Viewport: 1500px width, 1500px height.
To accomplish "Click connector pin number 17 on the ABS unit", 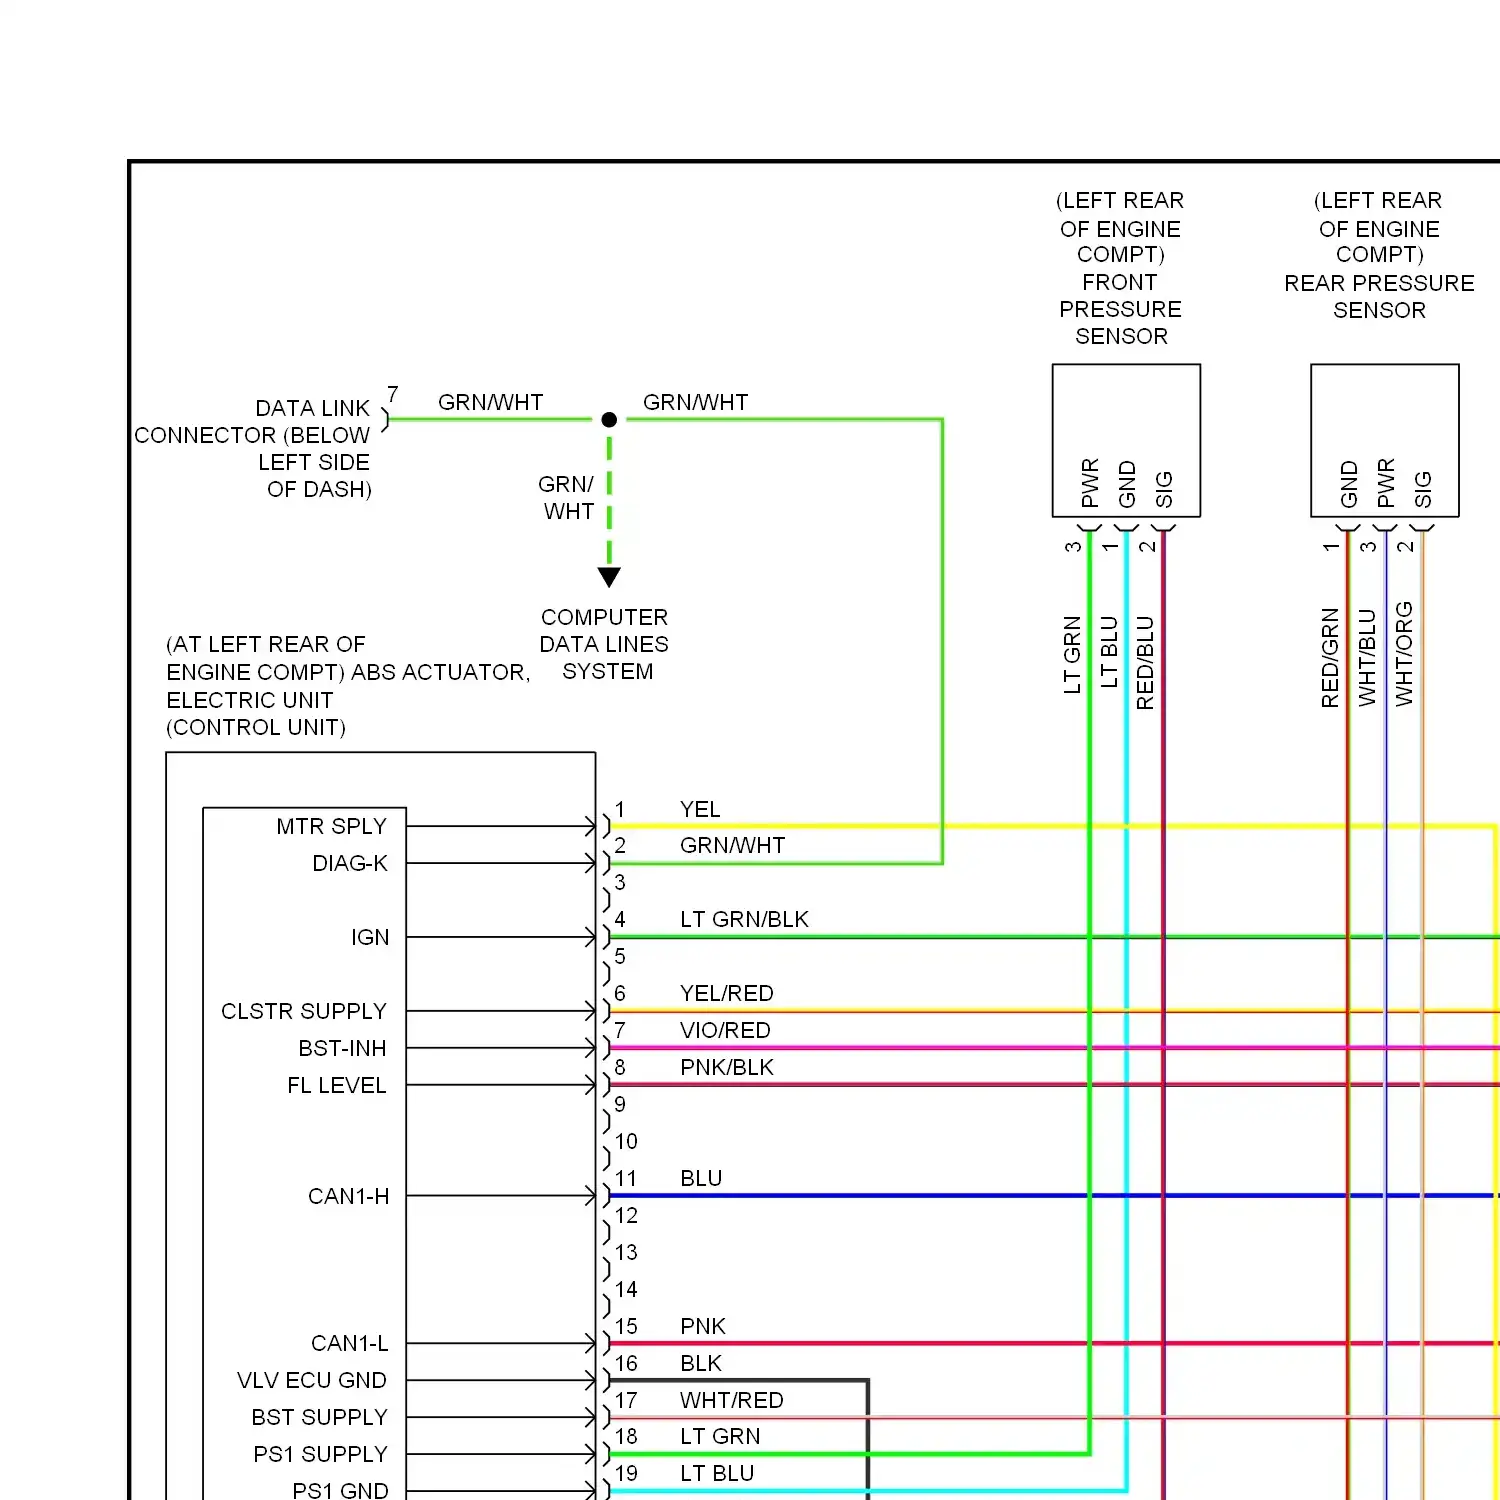I will (626, 1400).
